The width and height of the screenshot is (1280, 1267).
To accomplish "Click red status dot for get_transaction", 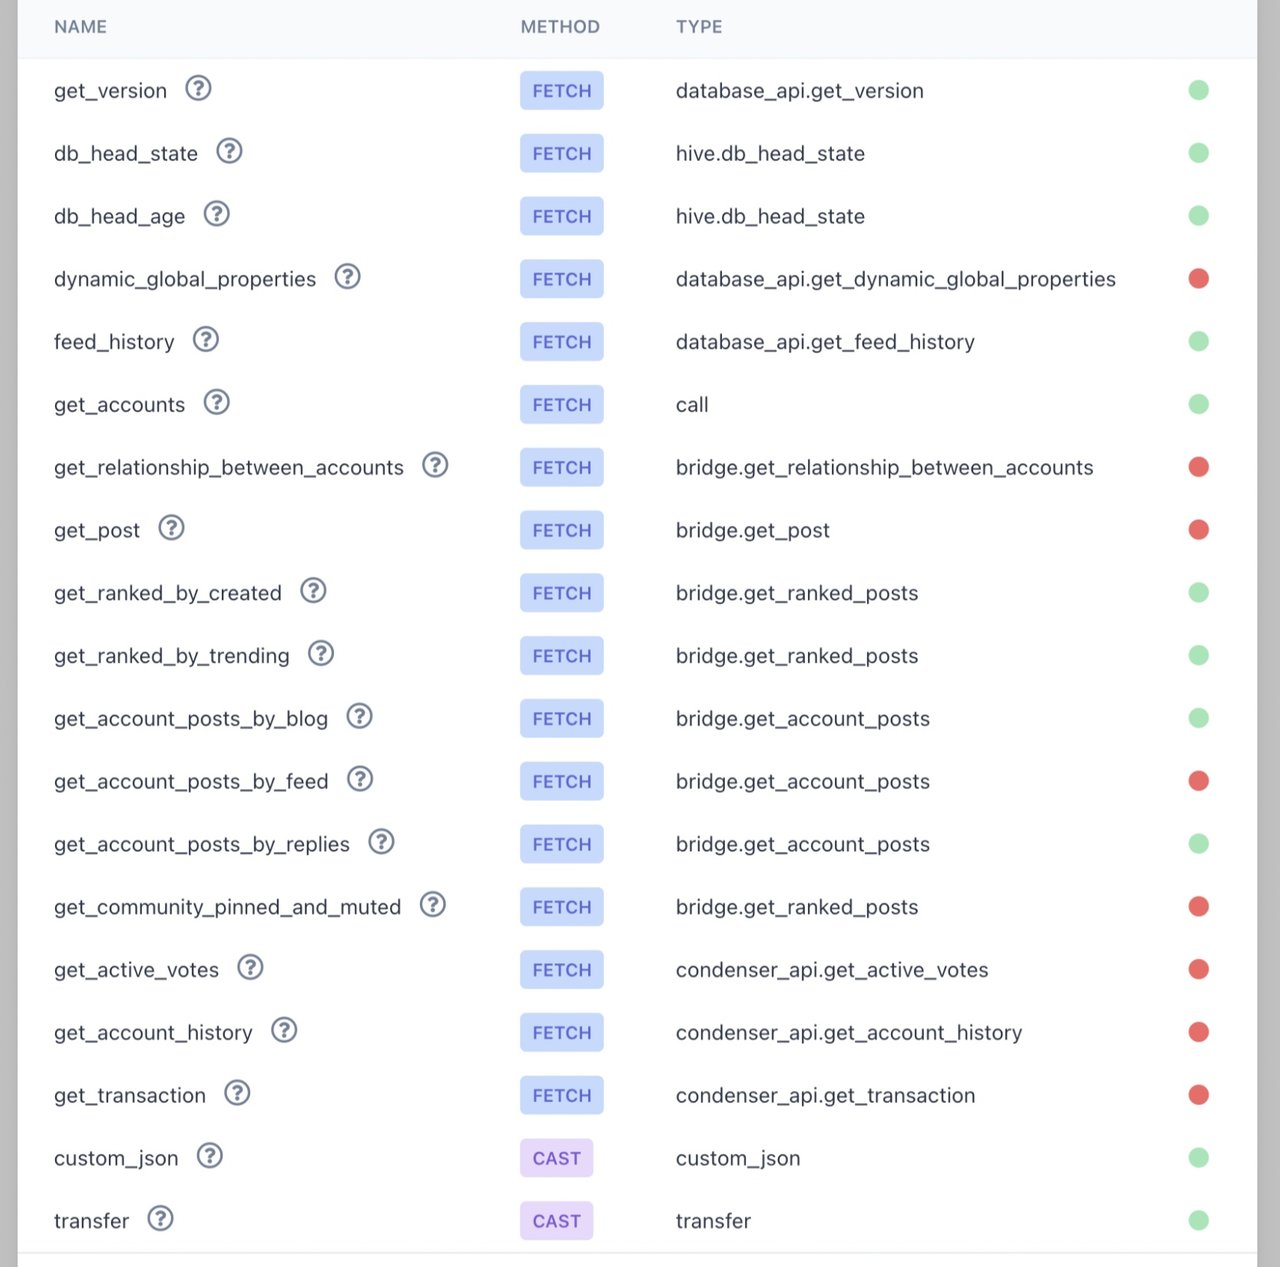I will pos(1198,1095).
